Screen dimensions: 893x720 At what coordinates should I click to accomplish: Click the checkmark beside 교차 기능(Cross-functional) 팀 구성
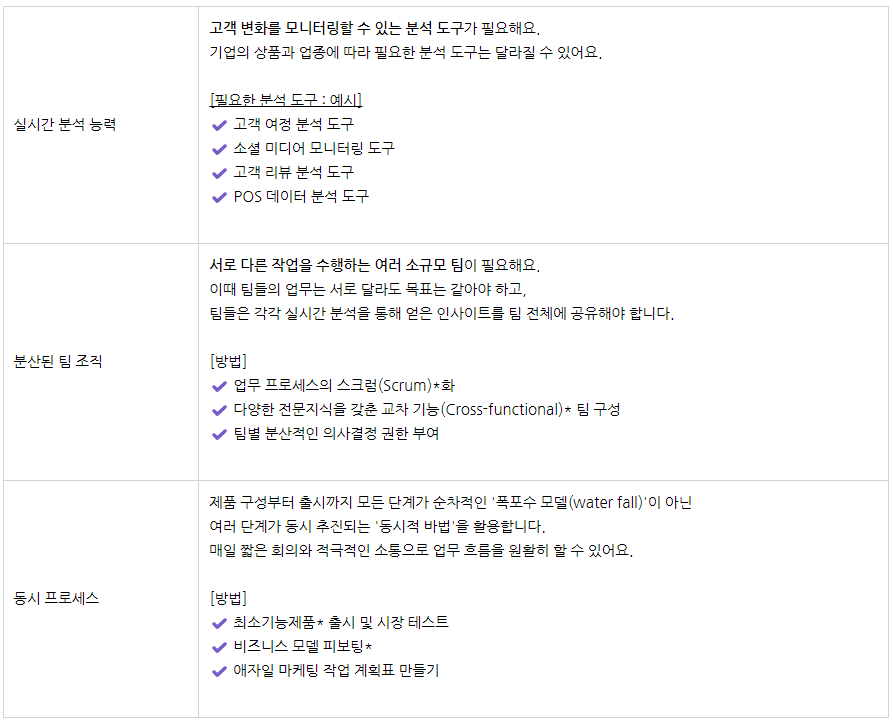coord(219,410)
